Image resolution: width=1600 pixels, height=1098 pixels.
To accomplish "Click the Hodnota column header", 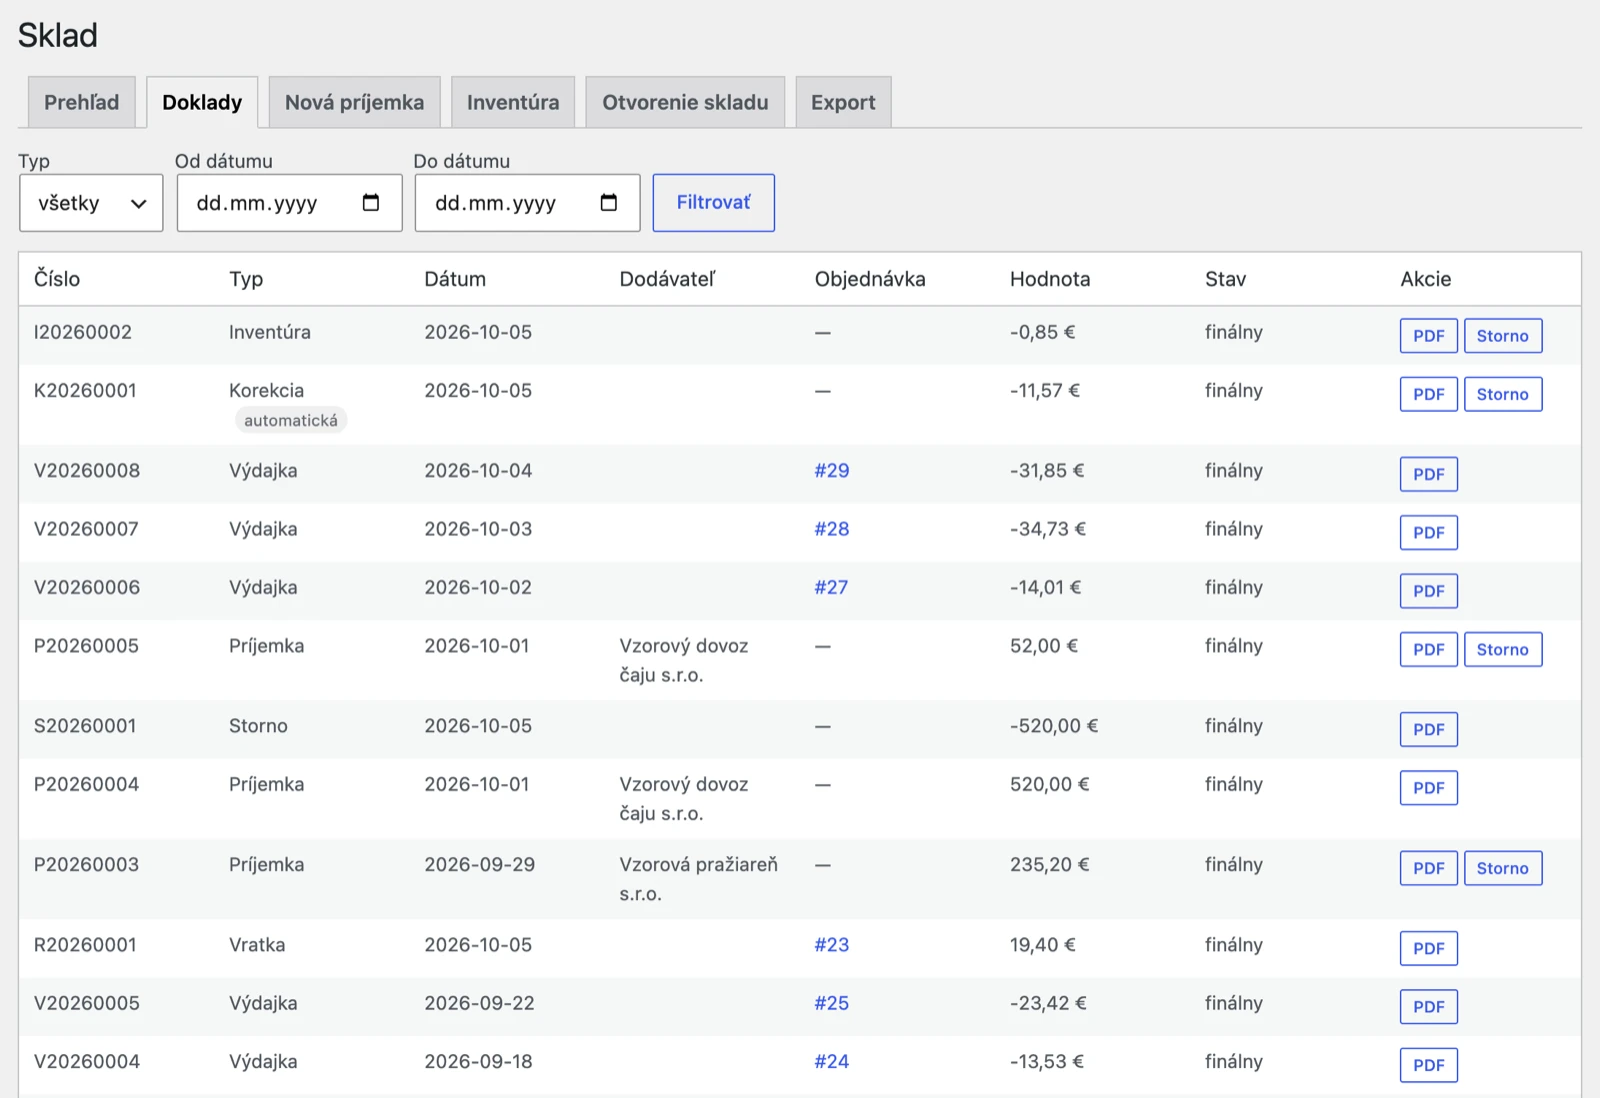I will (1050, 279).
